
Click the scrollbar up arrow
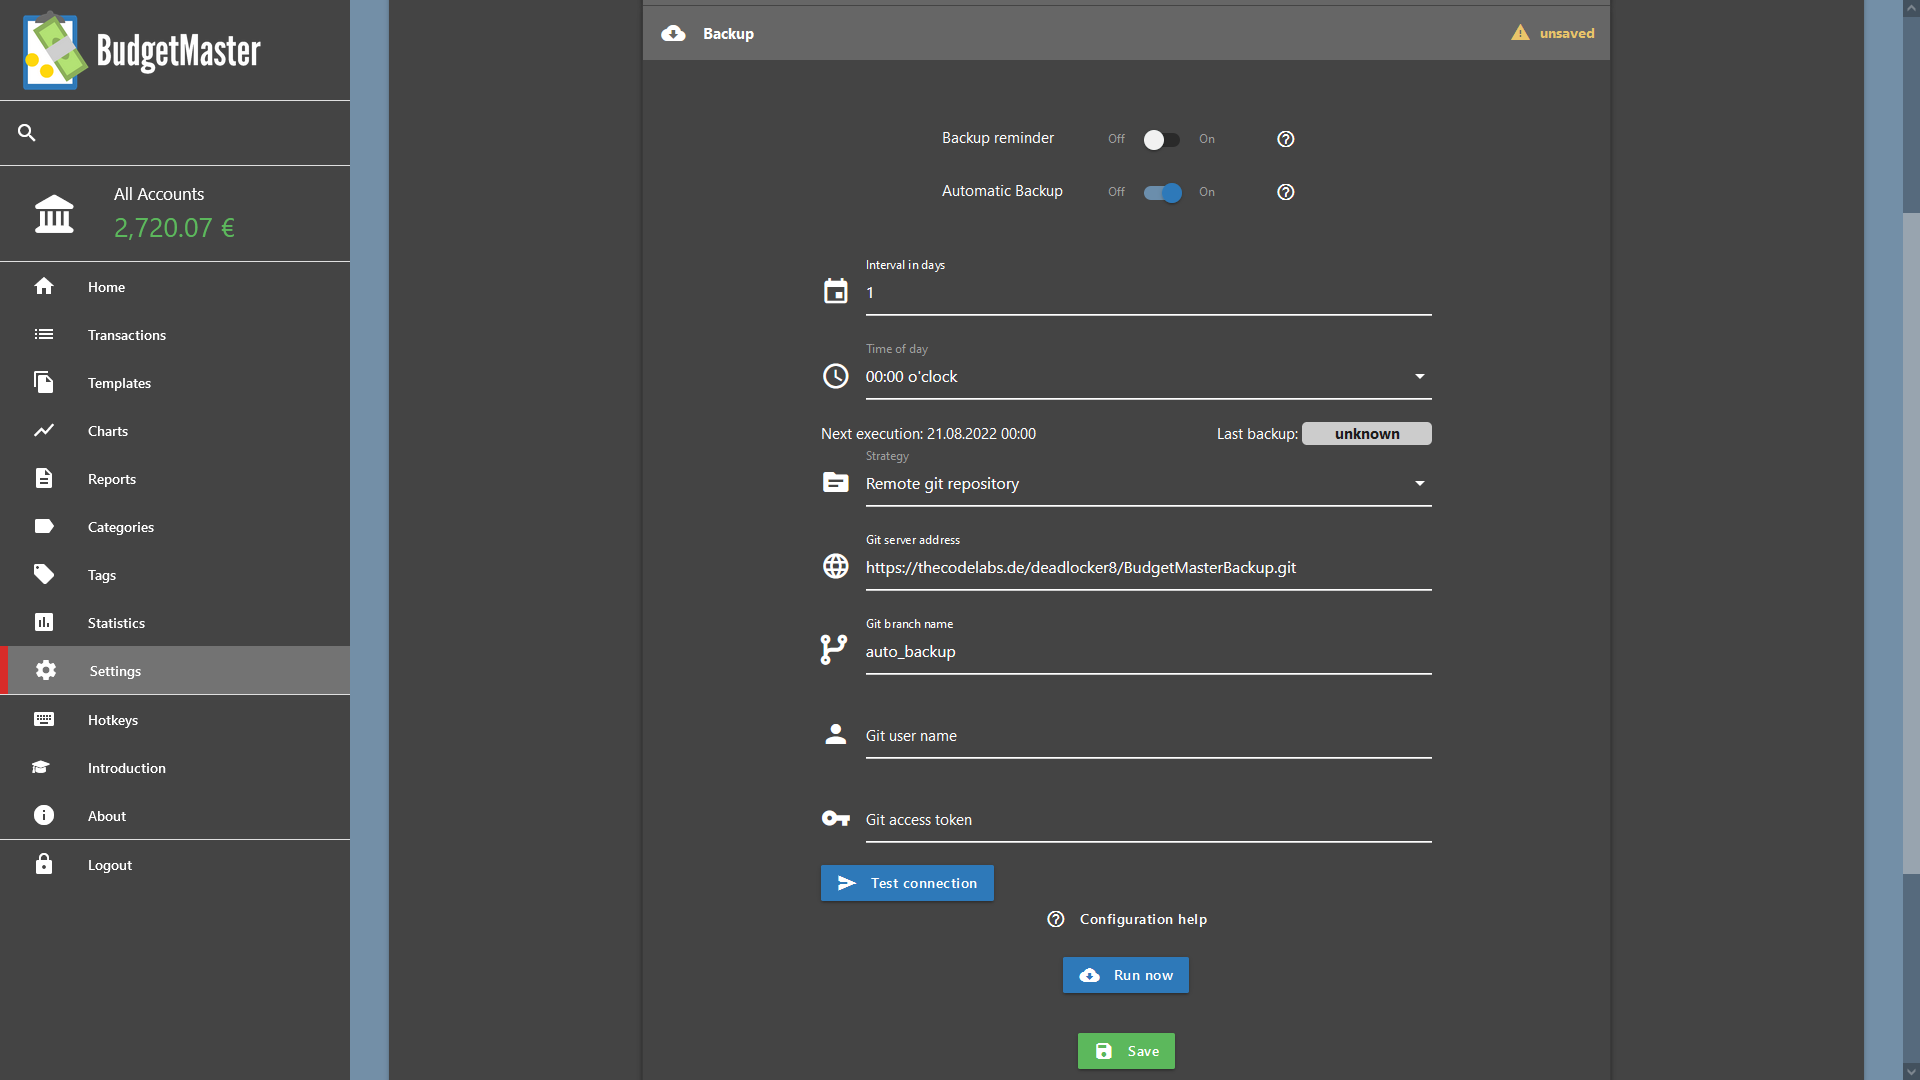tap(1911, 8)
